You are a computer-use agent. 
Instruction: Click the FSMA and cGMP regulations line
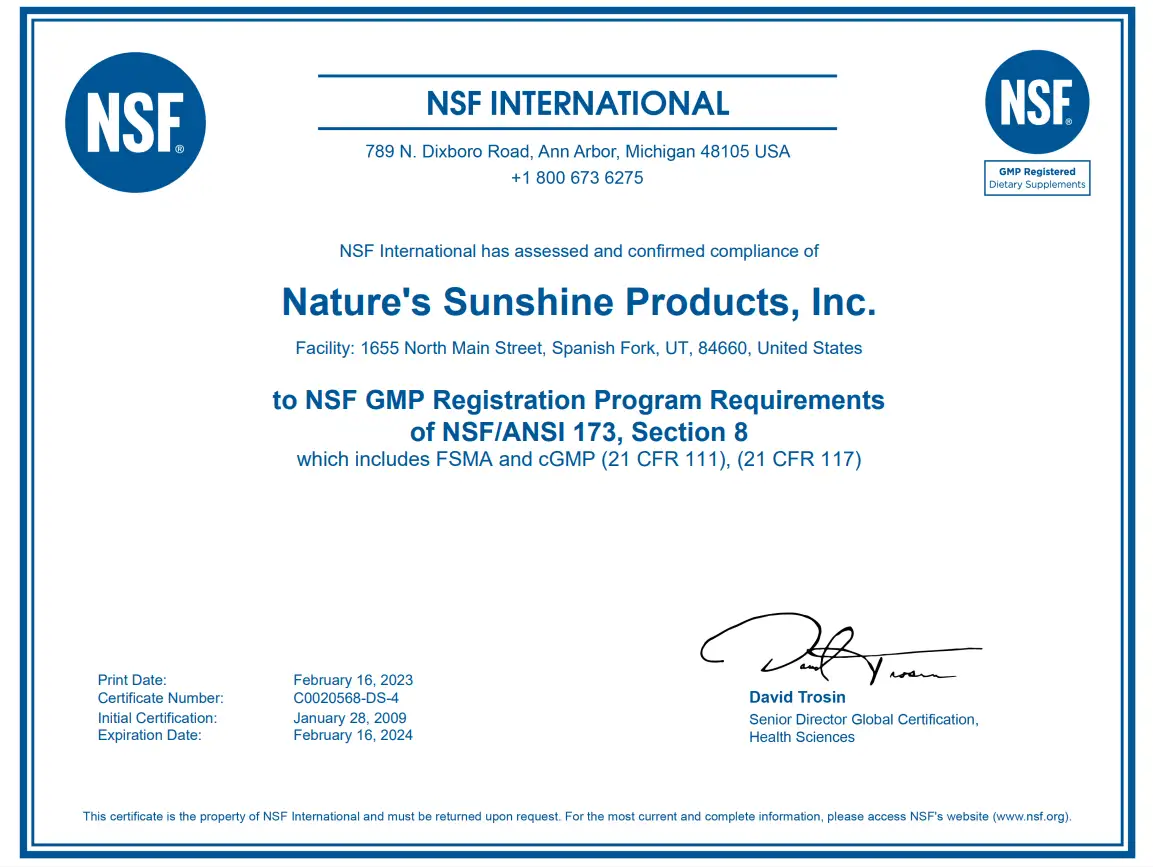tap(578, 460)
